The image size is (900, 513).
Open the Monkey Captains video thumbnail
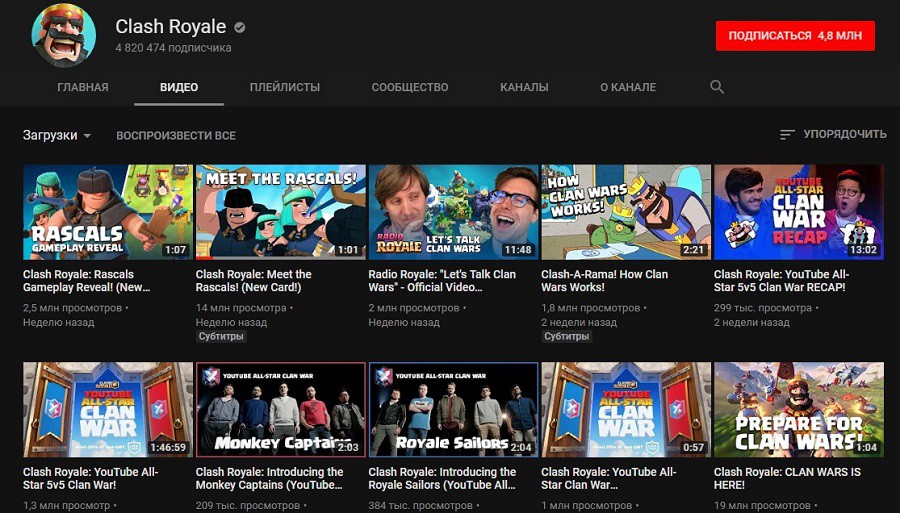281,410
